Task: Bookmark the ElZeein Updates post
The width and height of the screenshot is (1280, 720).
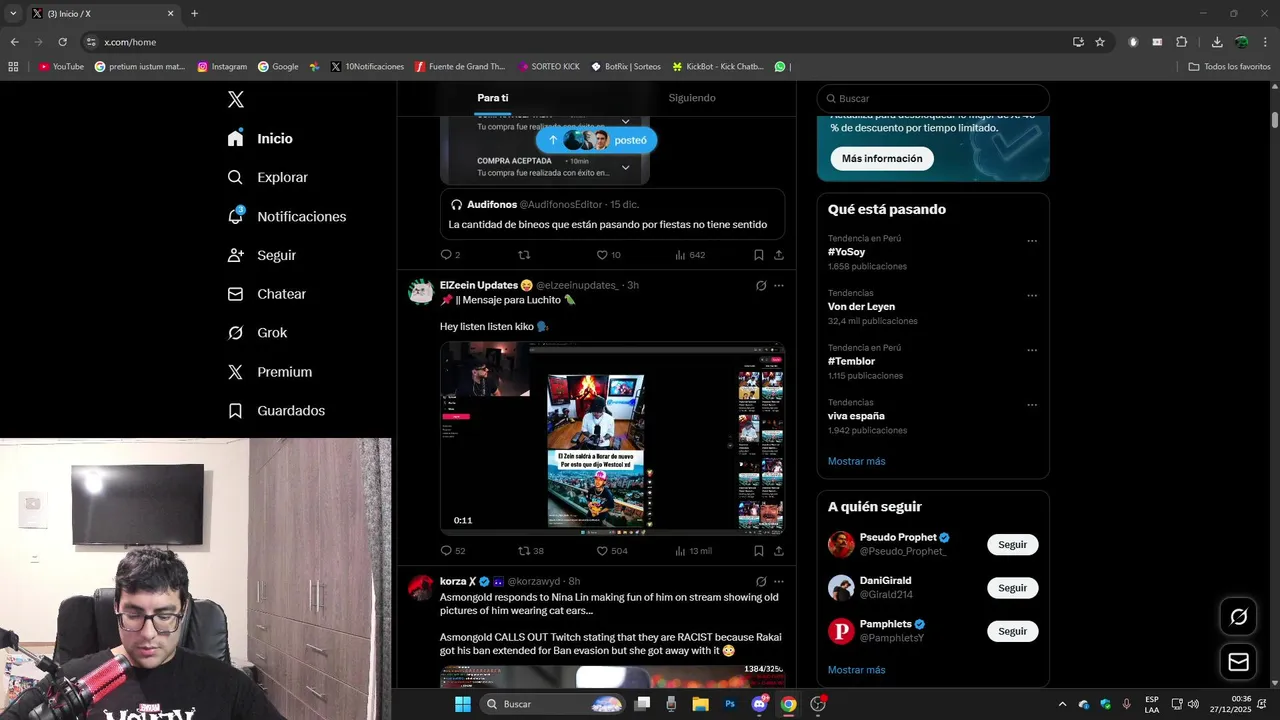Action: click(x=759, y=551)
